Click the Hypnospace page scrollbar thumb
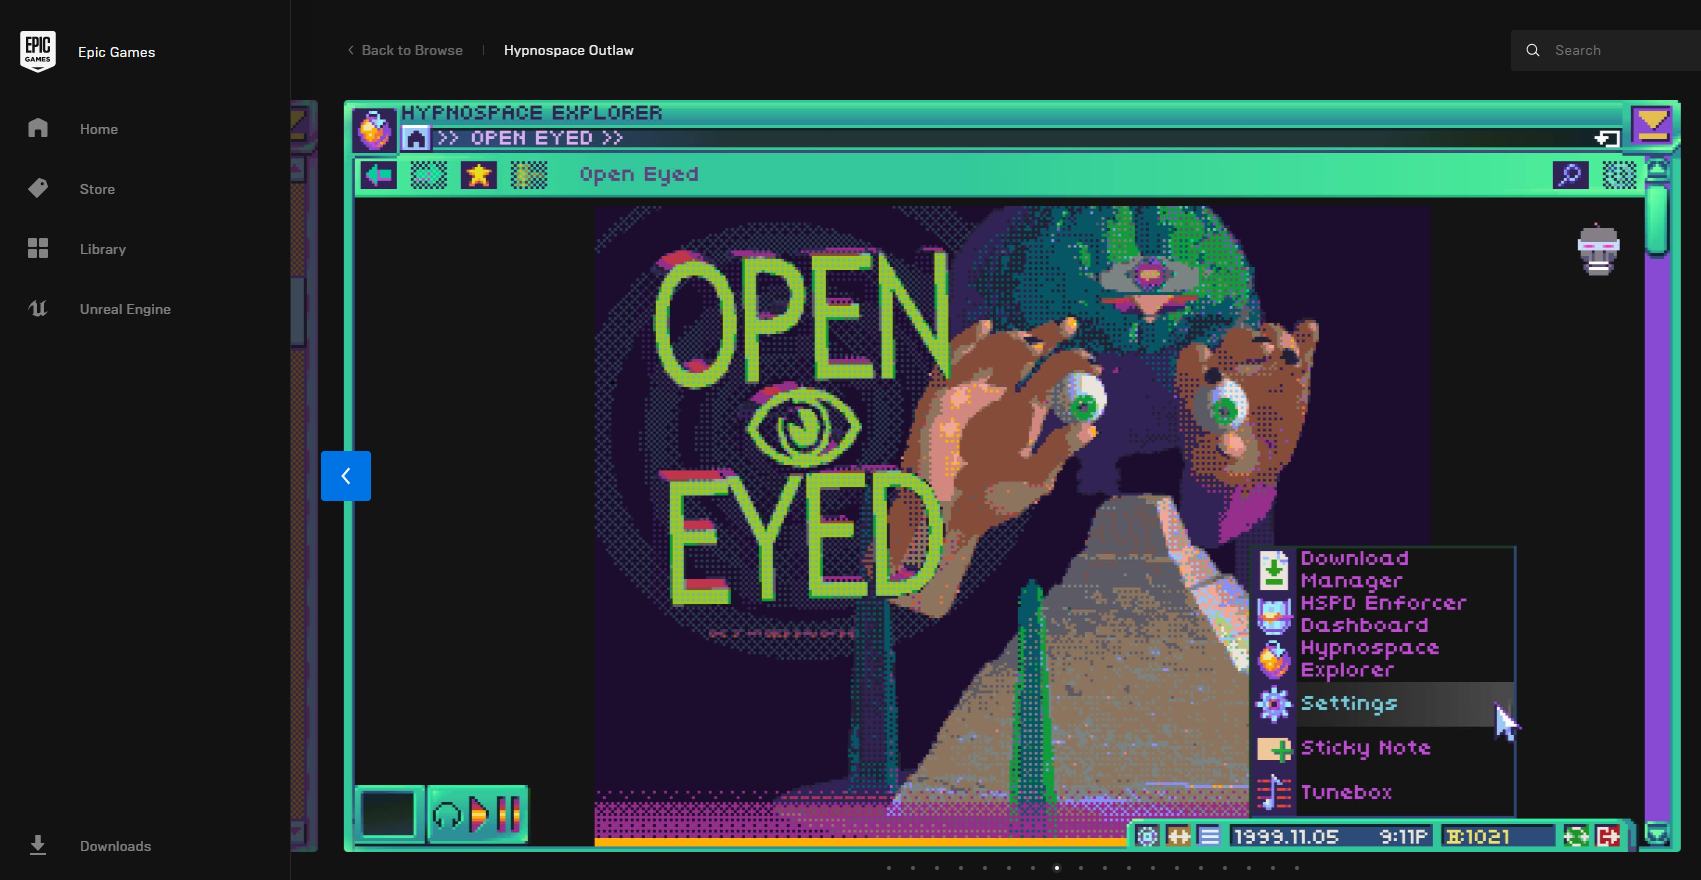The width and height of the screenshot is (1701, 880). [1658, 219]
